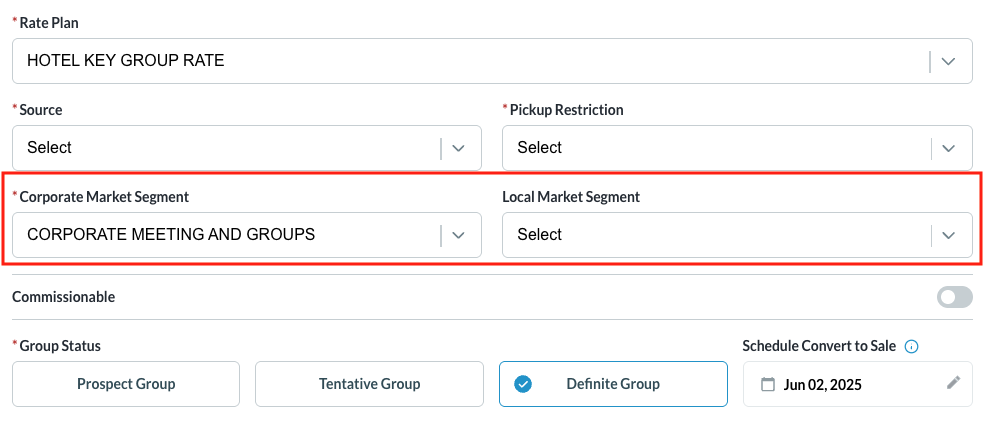
Task: Open the Local Market Segment dropdown arrow
Action: [949, 235]
